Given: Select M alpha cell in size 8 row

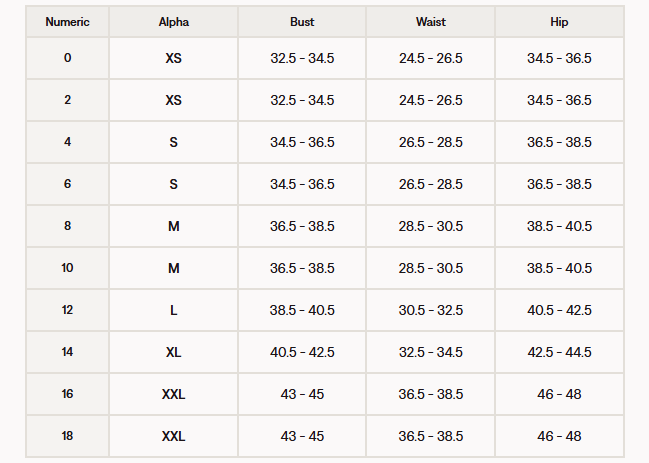Looking at the screenshot, I should (x=173, y=226).
